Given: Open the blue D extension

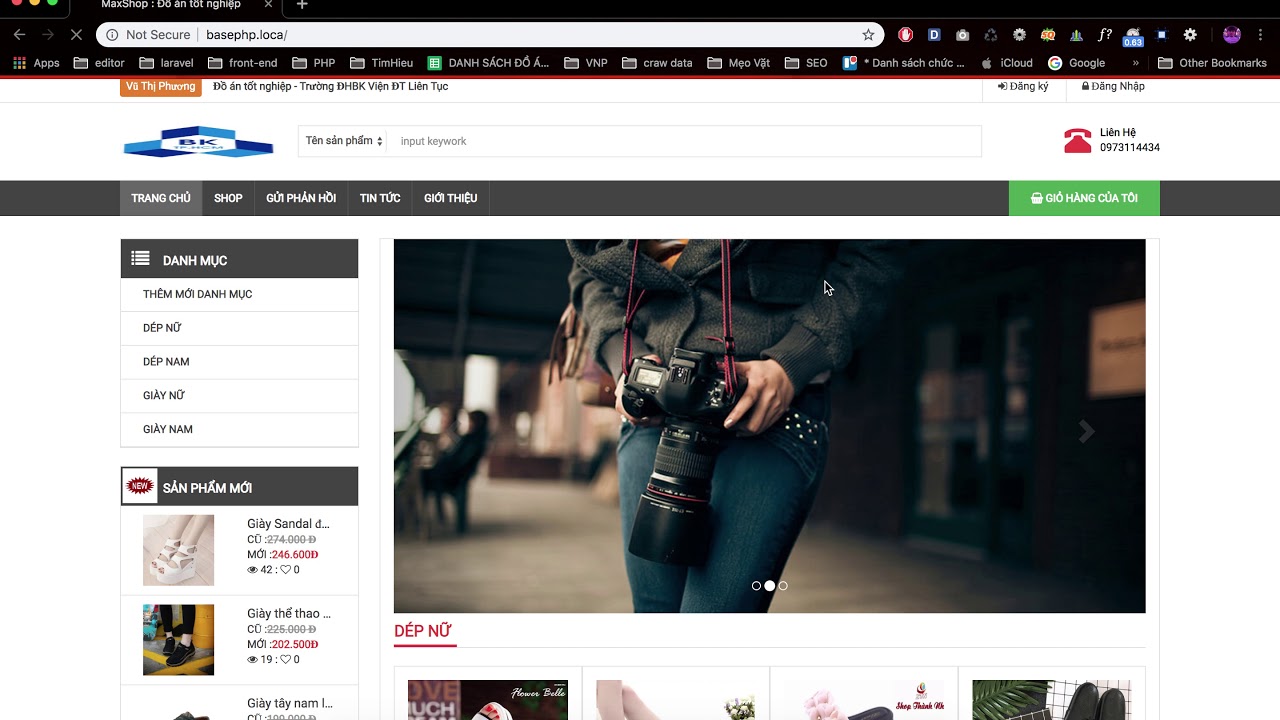Looking at the screenshot, I should (934, 35).
